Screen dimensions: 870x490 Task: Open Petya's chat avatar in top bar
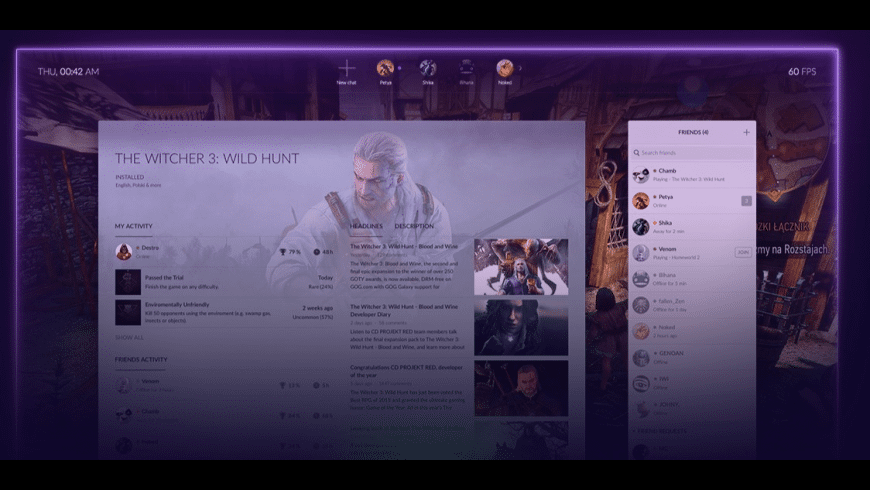click(385, 68)
